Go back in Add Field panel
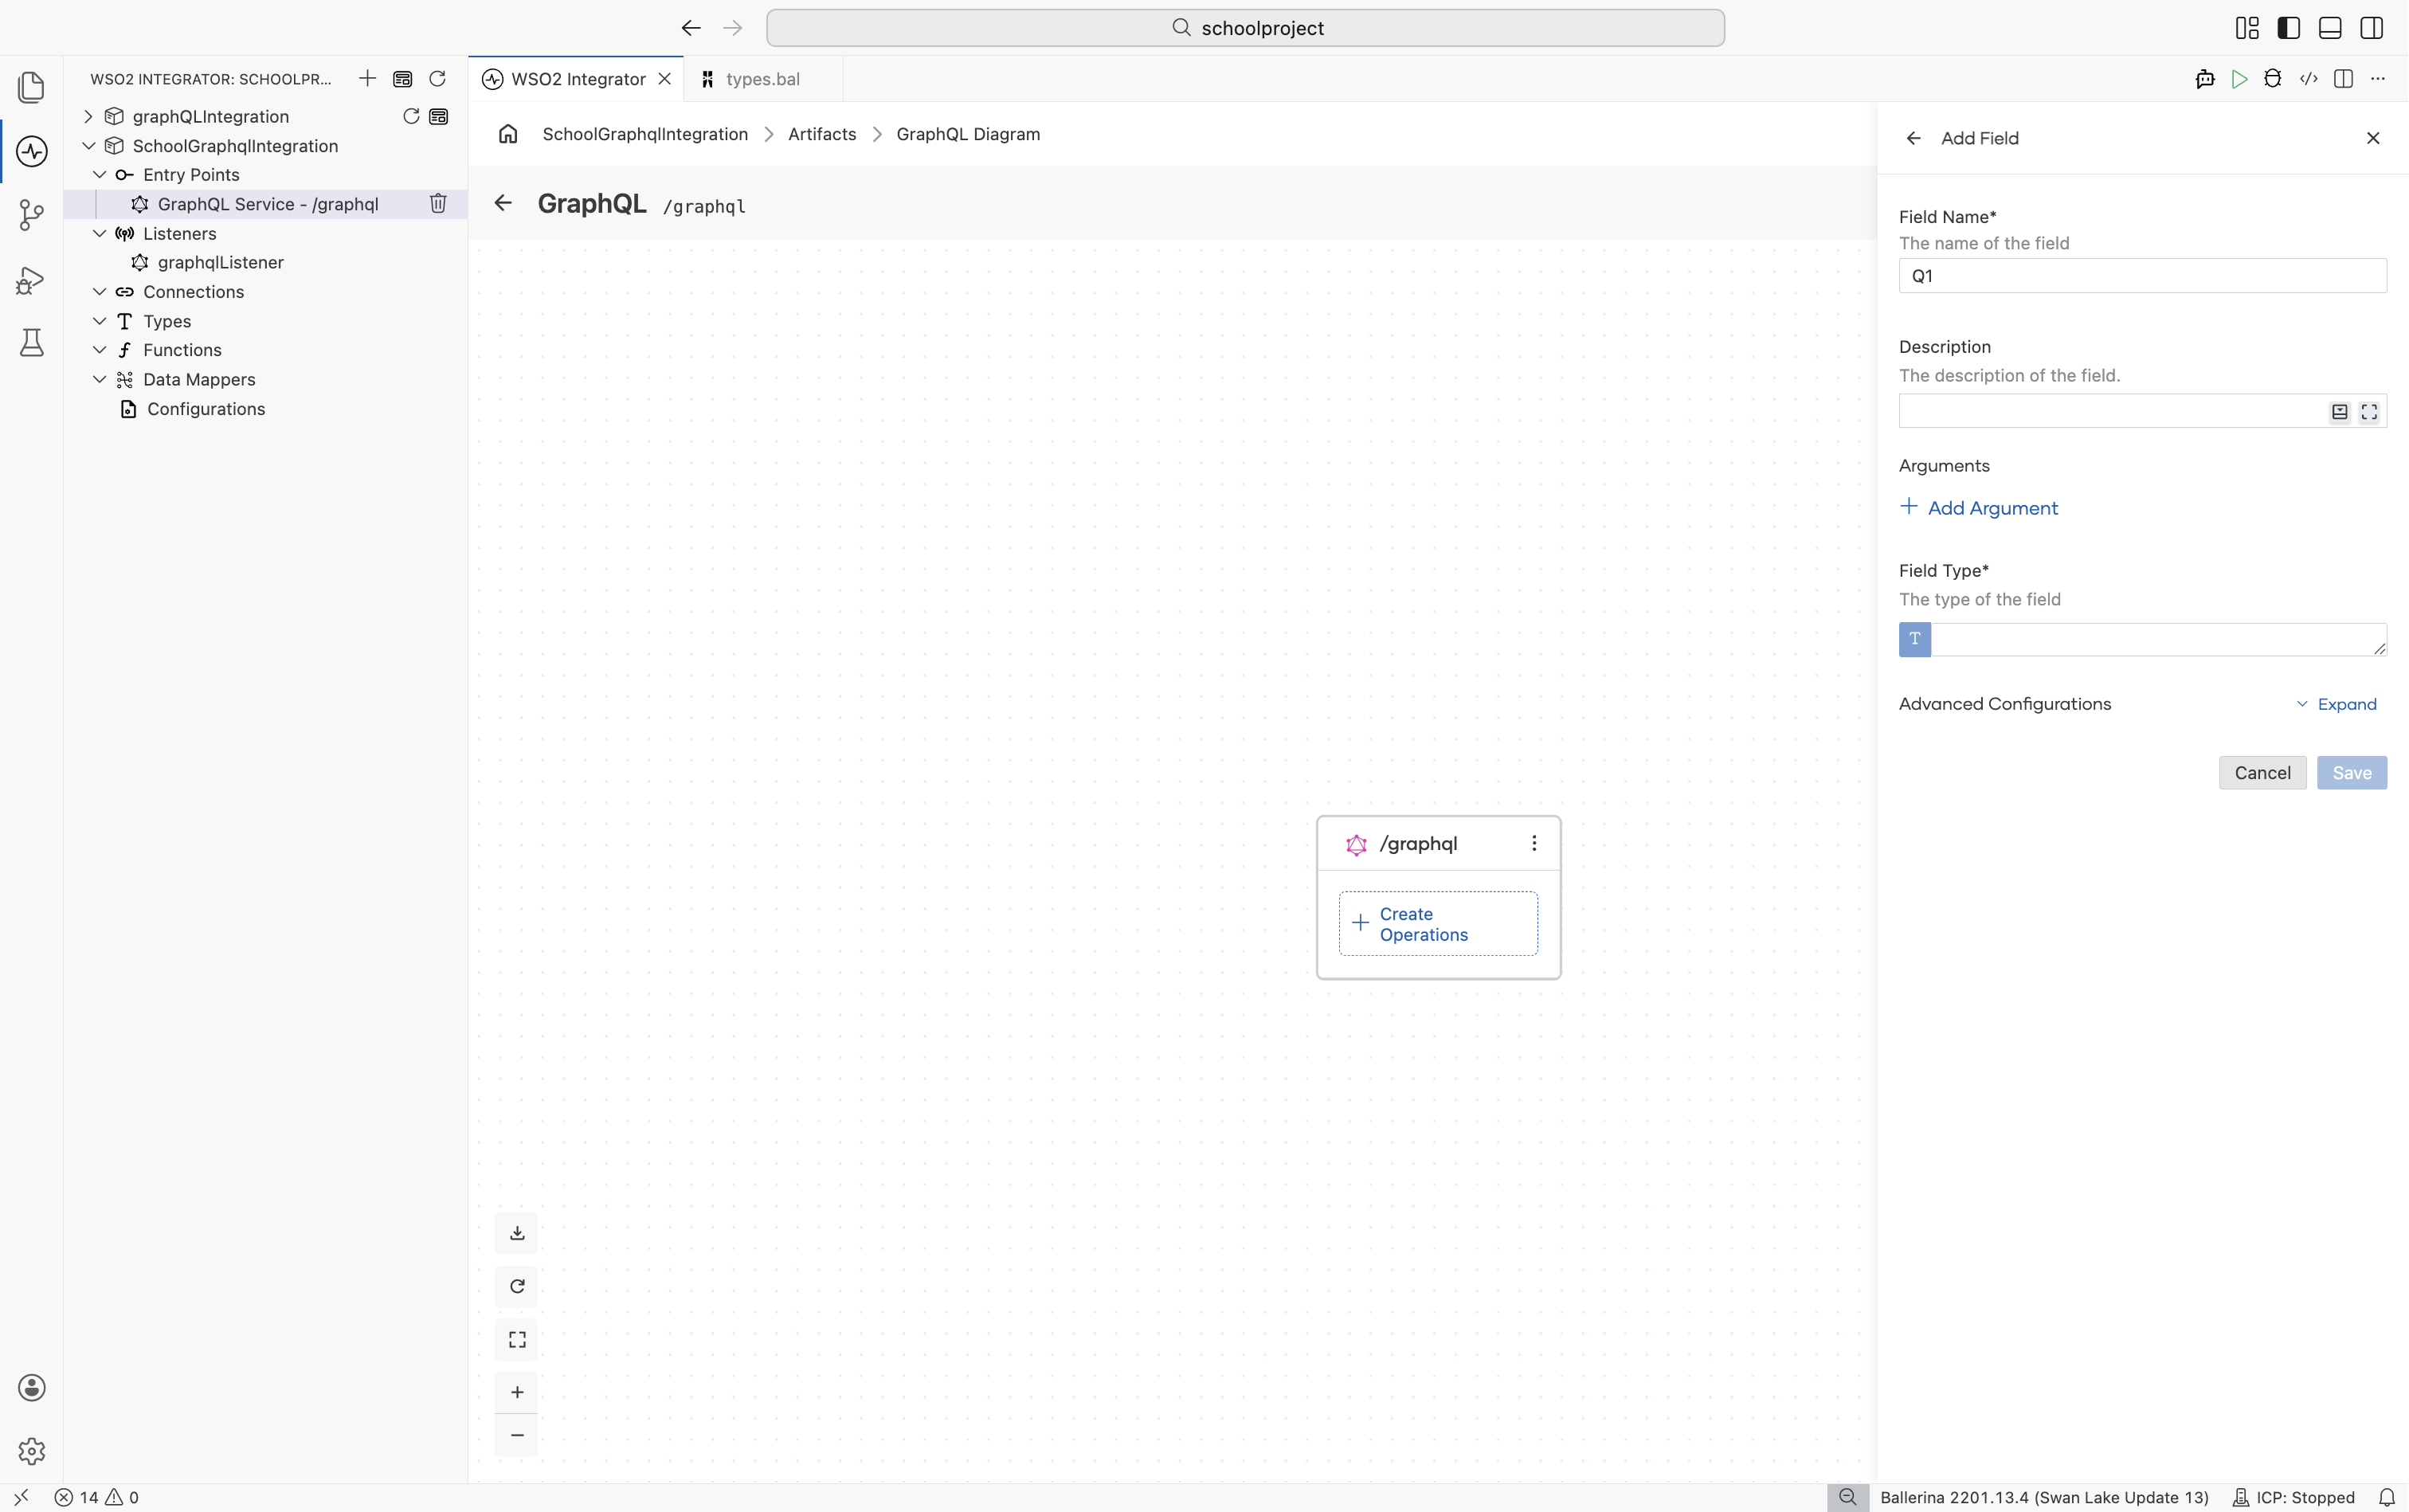 tap(1914, 138)
